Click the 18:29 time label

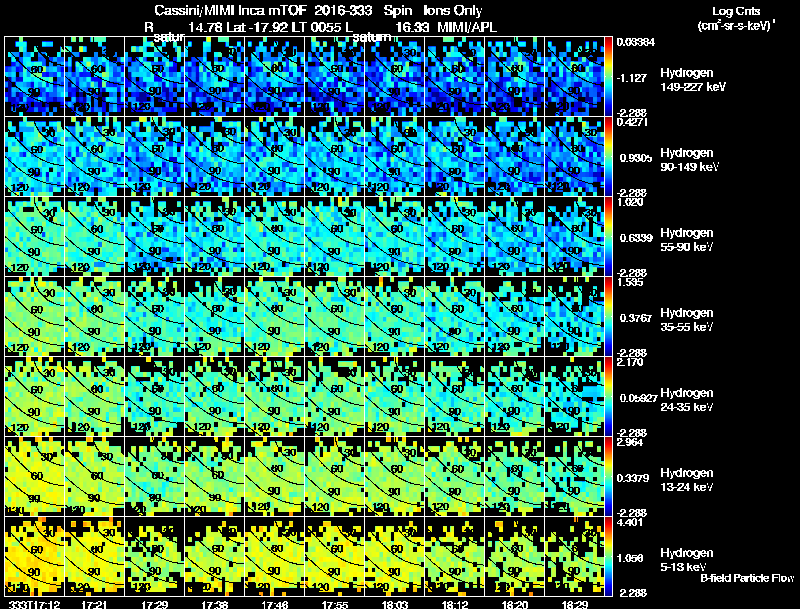point(574,604)
